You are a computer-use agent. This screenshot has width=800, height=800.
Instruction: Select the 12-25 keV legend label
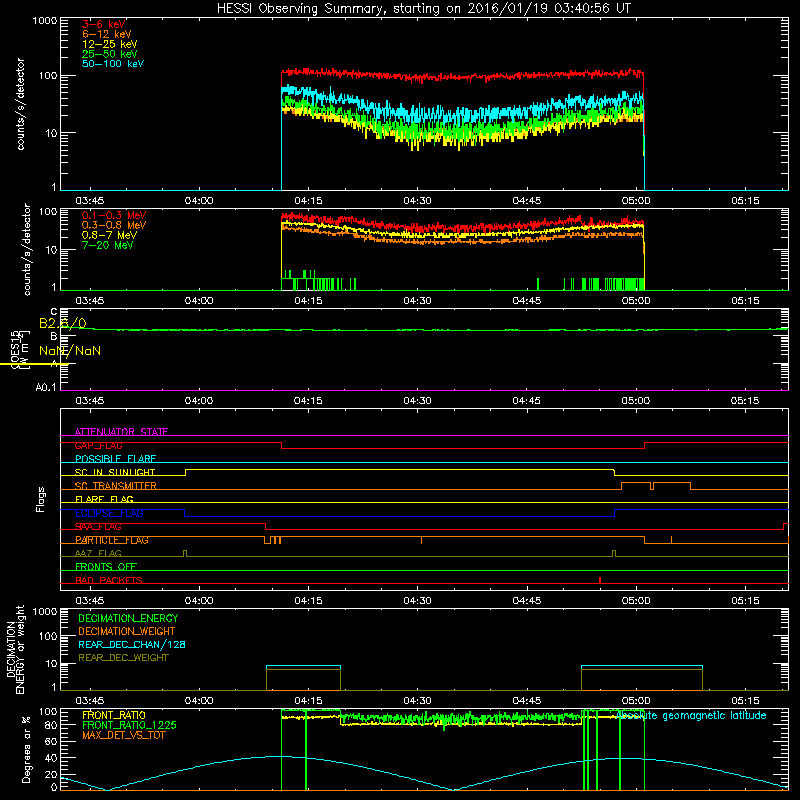click(110, 44)
